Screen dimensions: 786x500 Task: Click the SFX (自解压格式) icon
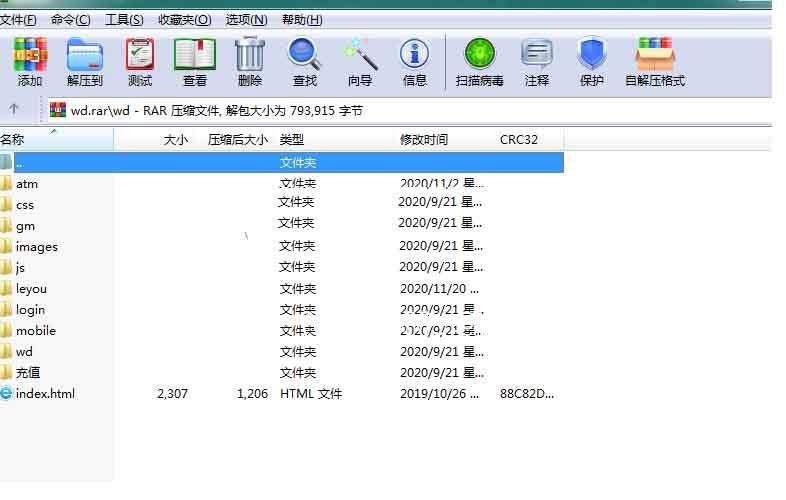click(x=655, y=61)
